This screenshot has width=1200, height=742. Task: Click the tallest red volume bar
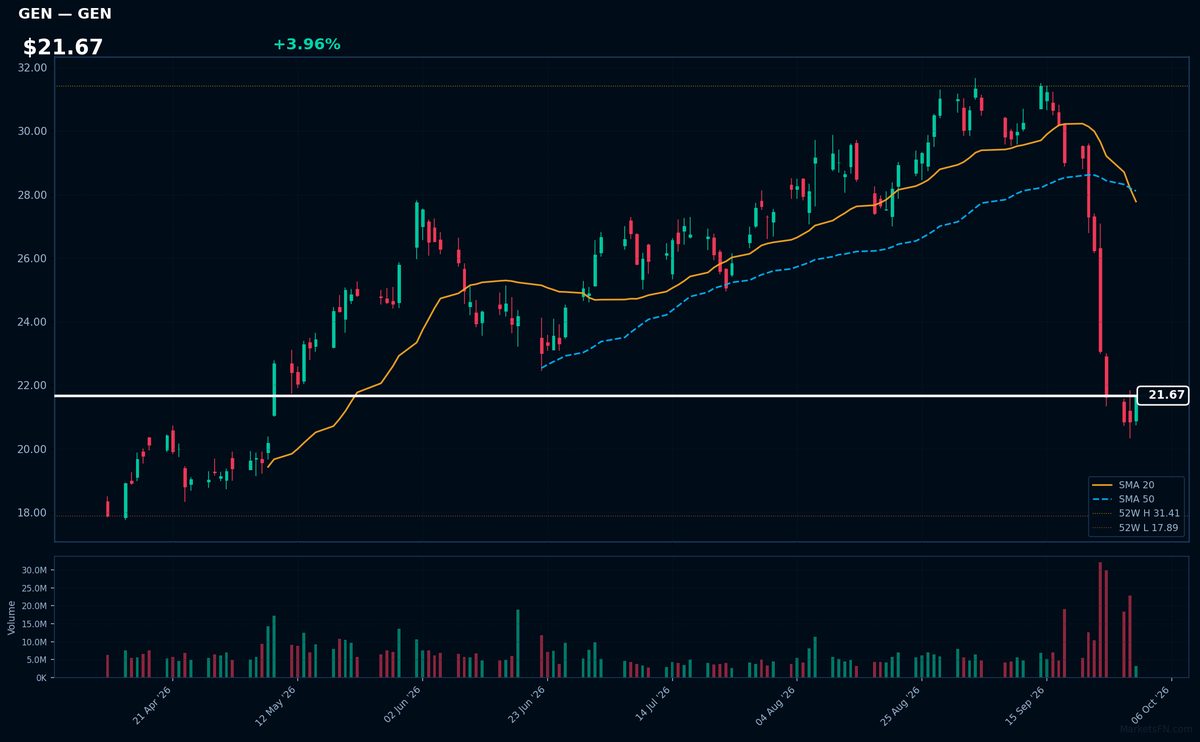coord(1100,620)
